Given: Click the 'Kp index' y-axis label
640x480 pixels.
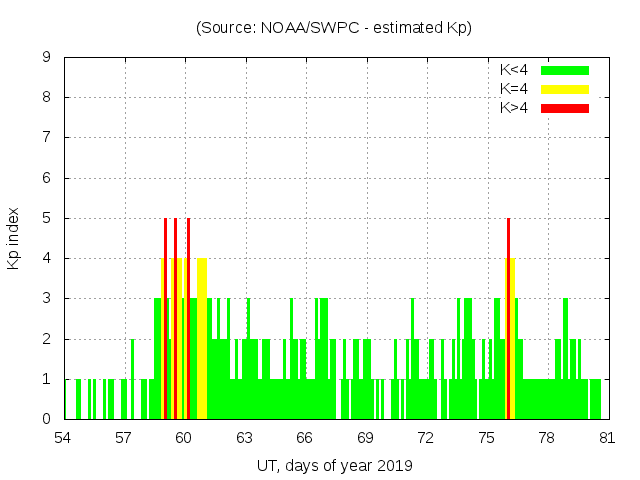Looking at the screenshot, I should coord(14,238).
